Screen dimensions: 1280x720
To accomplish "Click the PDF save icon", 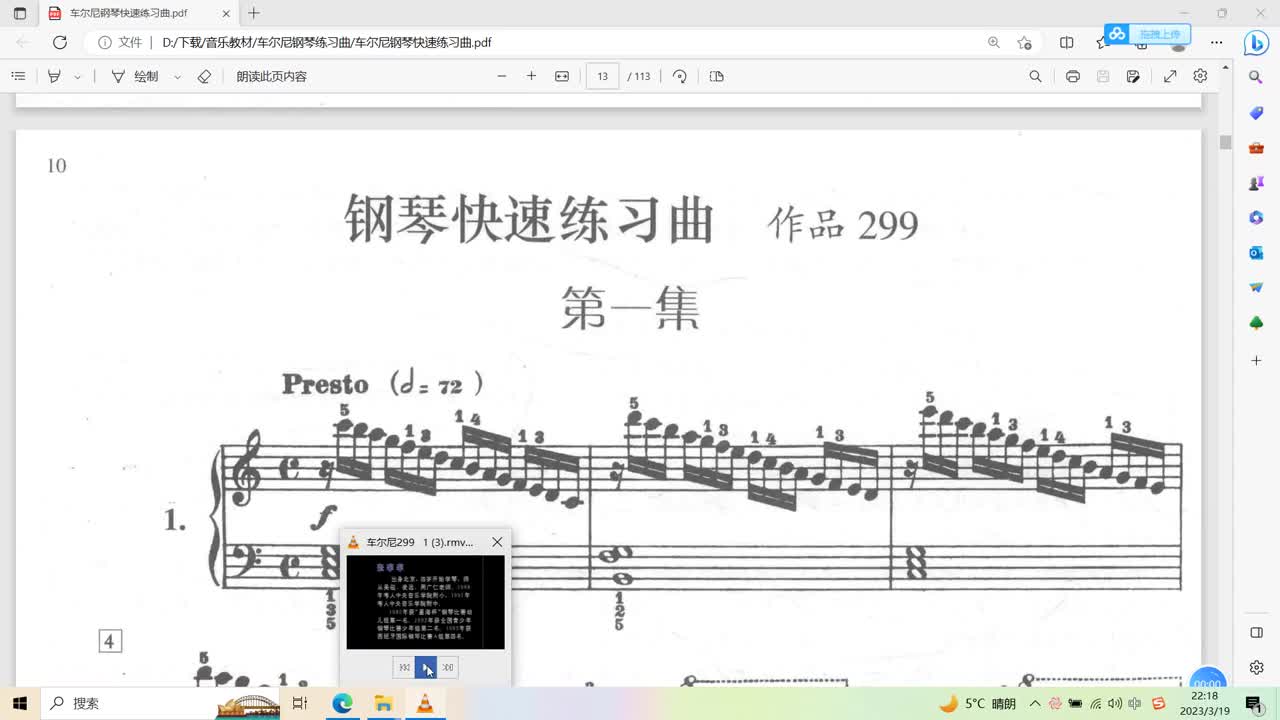I will [x=1103, y=76].
